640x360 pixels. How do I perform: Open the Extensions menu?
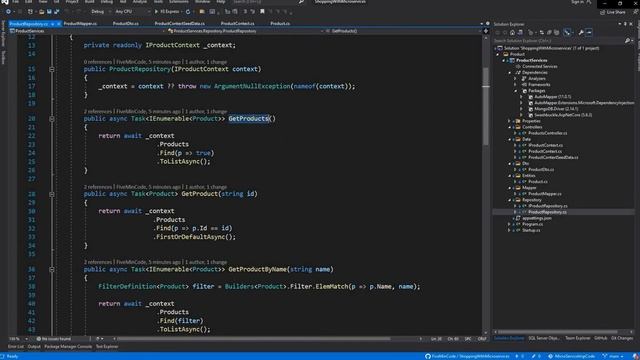[x=179, y=2]
